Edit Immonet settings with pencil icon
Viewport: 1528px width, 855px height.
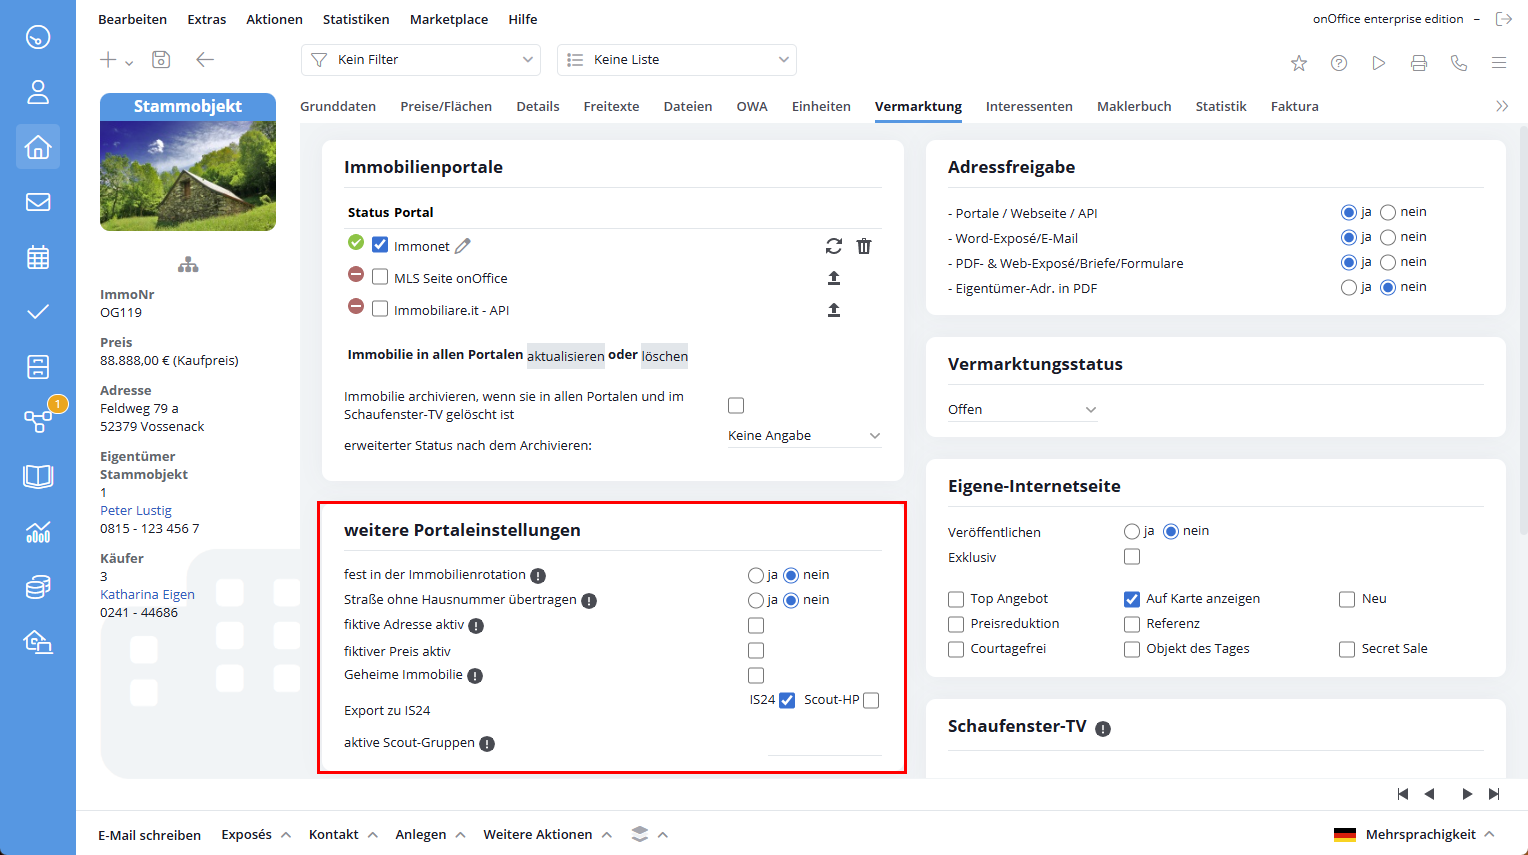click(x=462, y=246)
